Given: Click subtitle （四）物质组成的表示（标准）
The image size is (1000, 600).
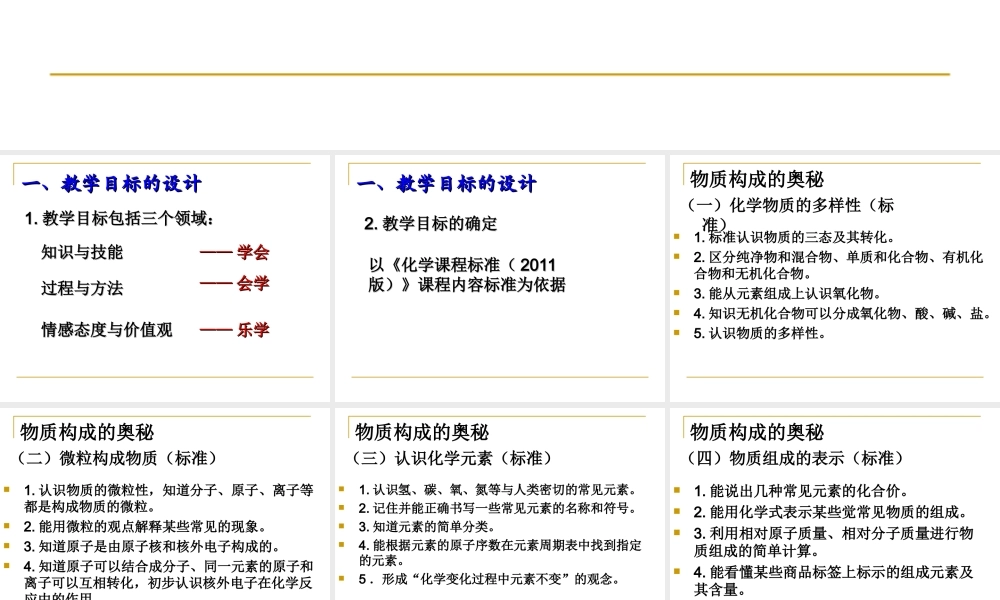Looking at the screenshot, I should click(797, 458).
